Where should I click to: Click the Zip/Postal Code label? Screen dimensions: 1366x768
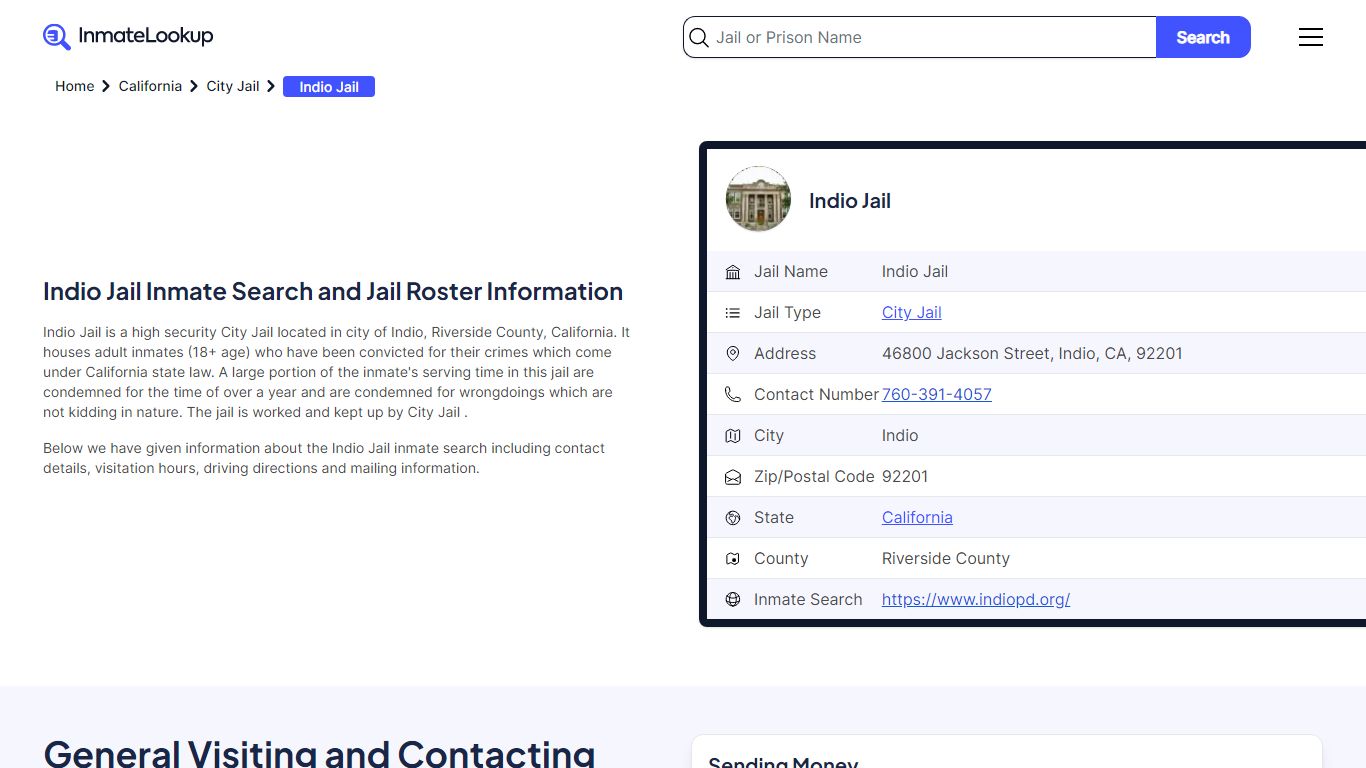pyautogui.click(x=814, y=477)
